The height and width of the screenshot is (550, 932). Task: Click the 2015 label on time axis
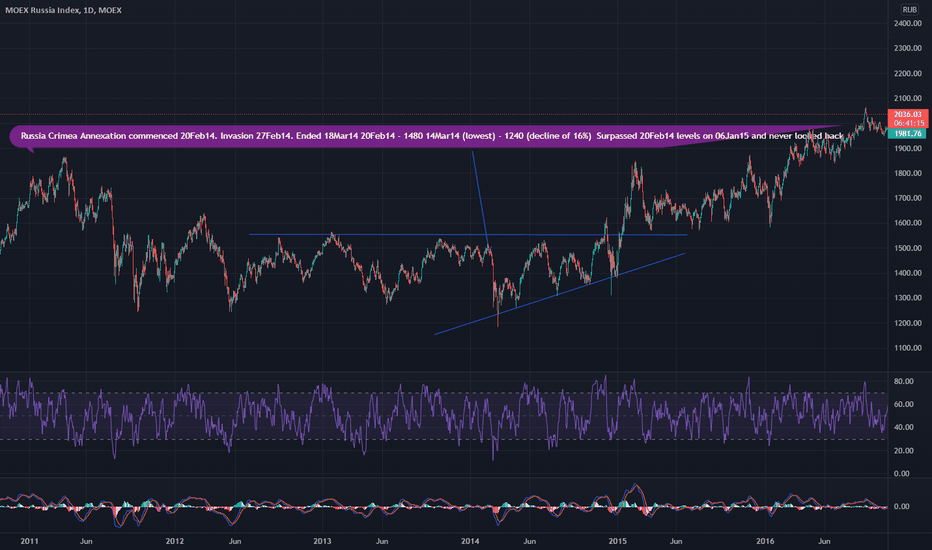[618, 541]
